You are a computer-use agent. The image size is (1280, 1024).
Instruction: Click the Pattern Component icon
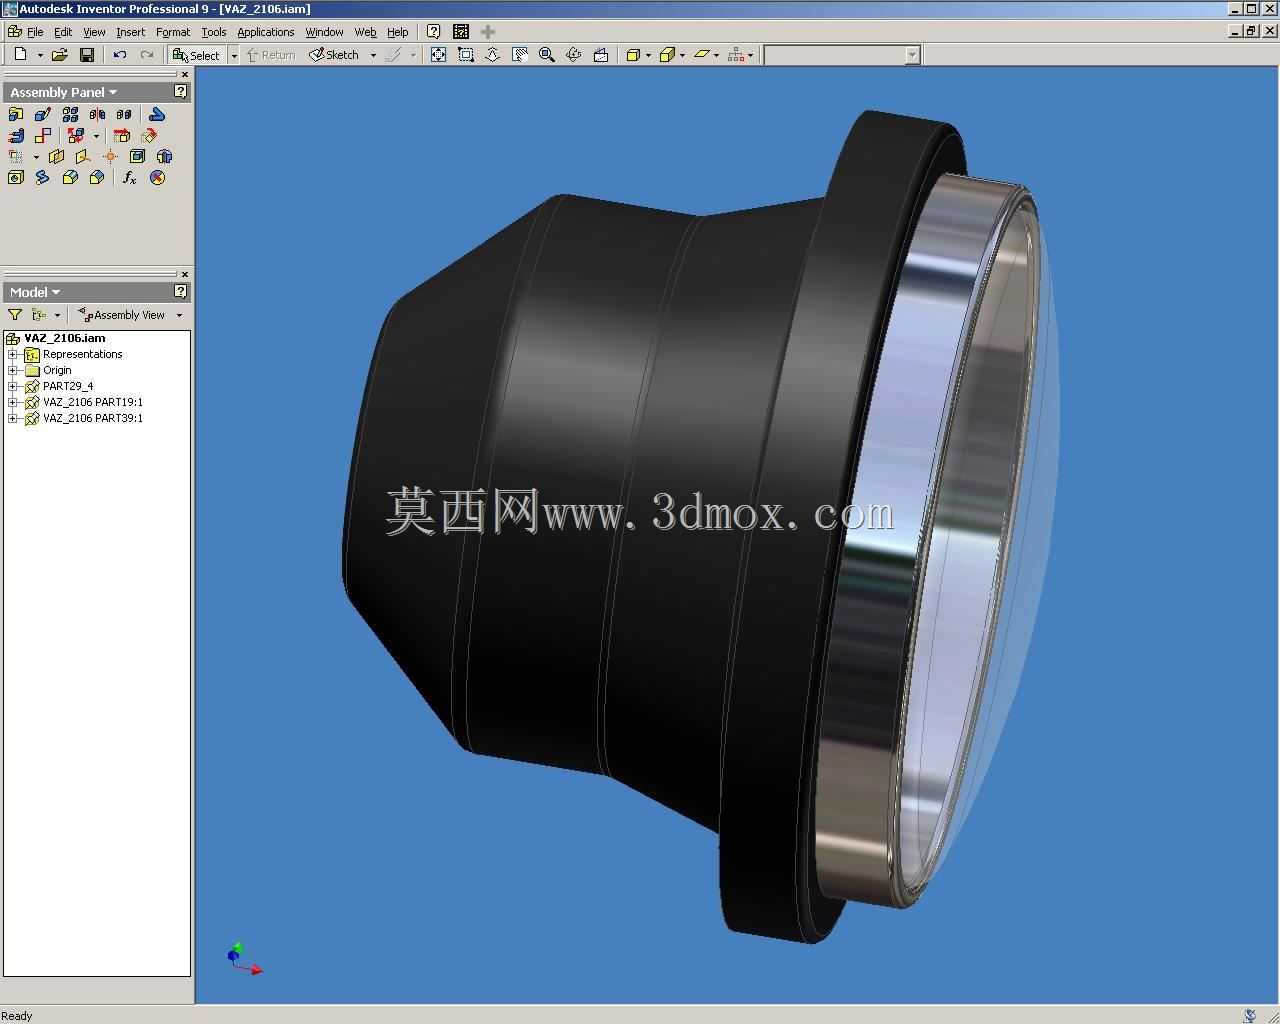point(70,115)
